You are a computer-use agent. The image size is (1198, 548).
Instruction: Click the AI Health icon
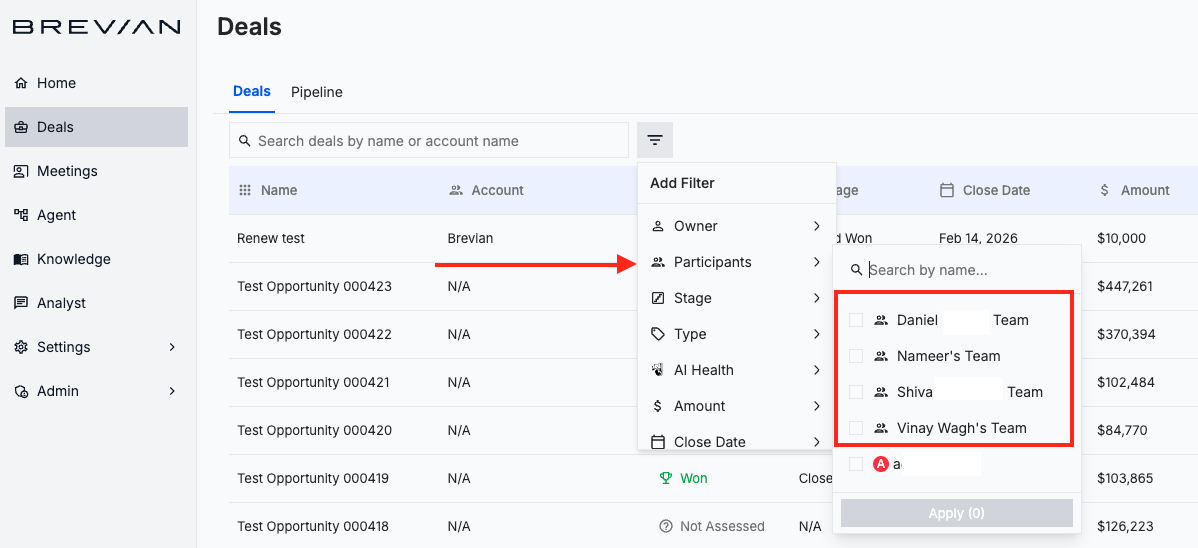[x=657, y=370]
